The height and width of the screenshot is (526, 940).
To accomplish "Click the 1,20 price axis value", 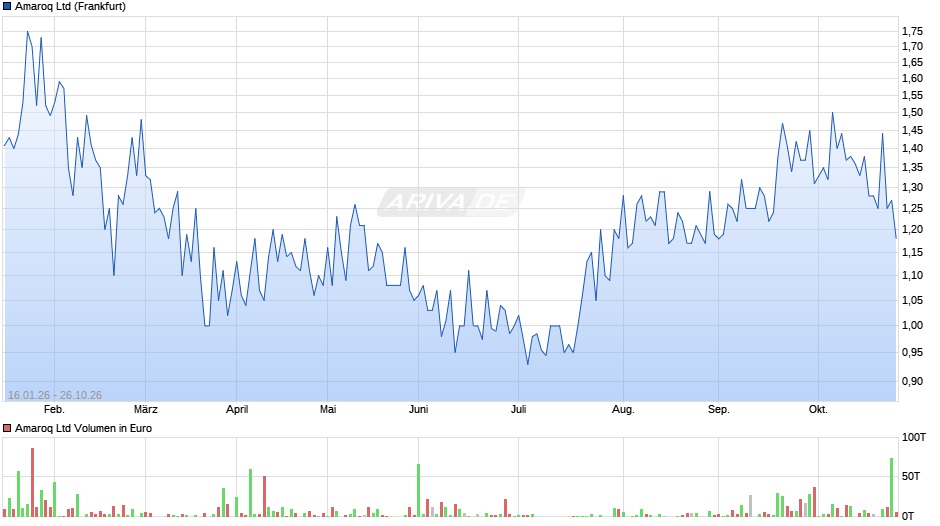I will click(x=912, y=229).
